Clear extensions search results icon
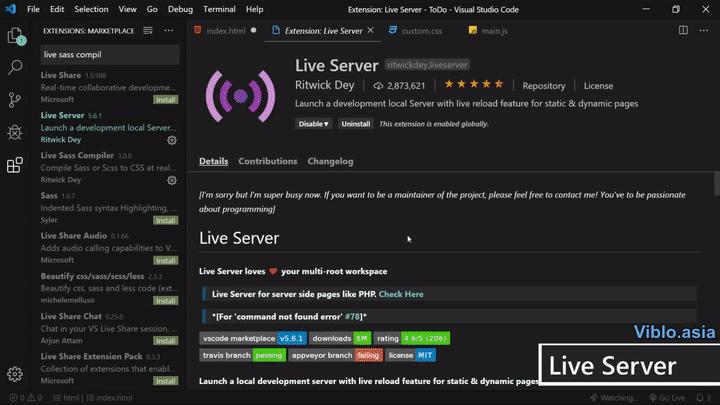The image size is (720, 405). pyautogui.click(x=148, y=31)
